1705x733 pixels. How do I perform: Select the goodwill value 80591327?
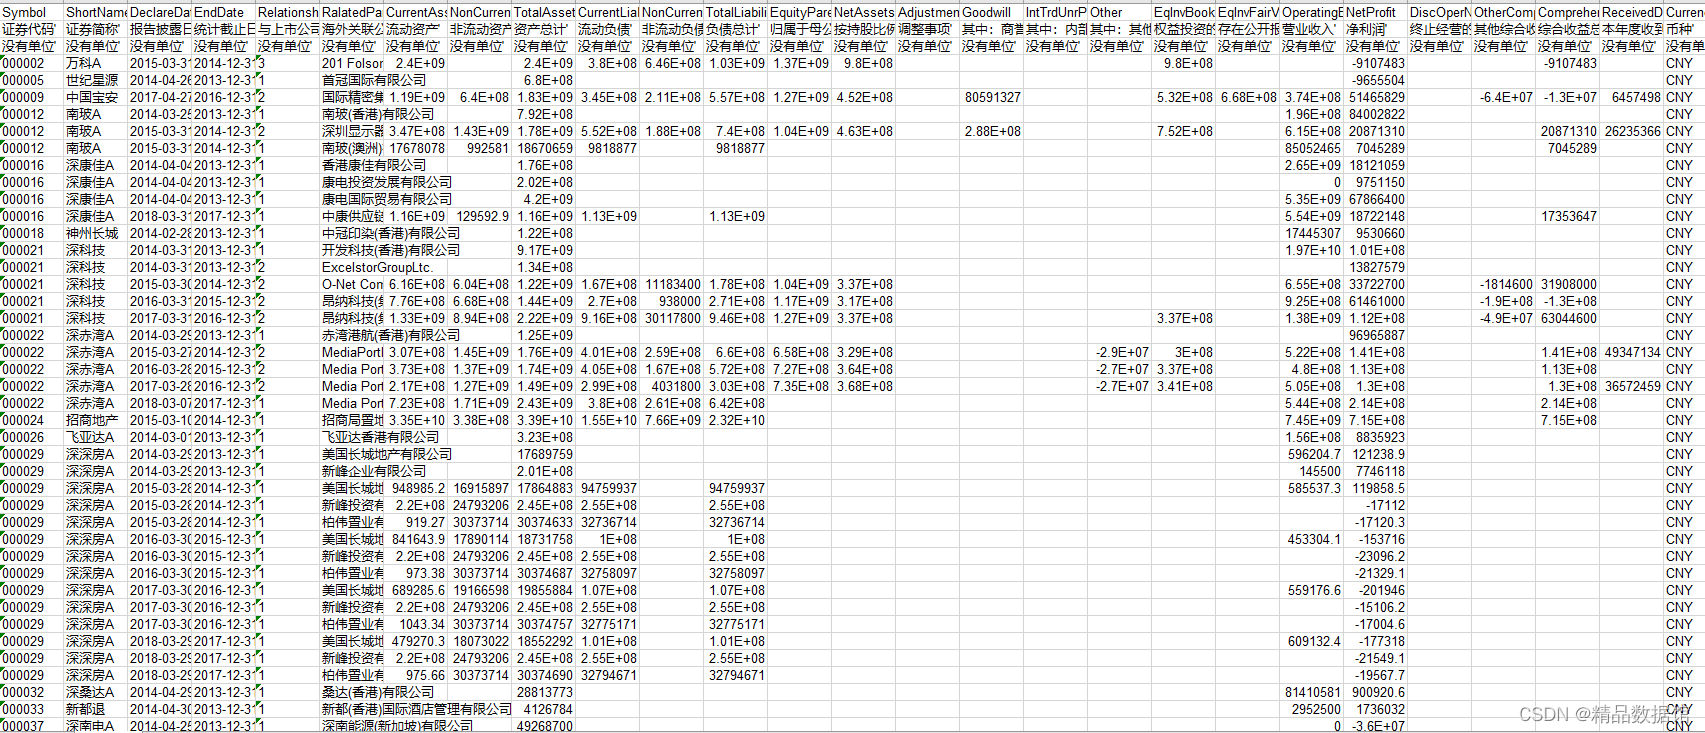(991, 97)
